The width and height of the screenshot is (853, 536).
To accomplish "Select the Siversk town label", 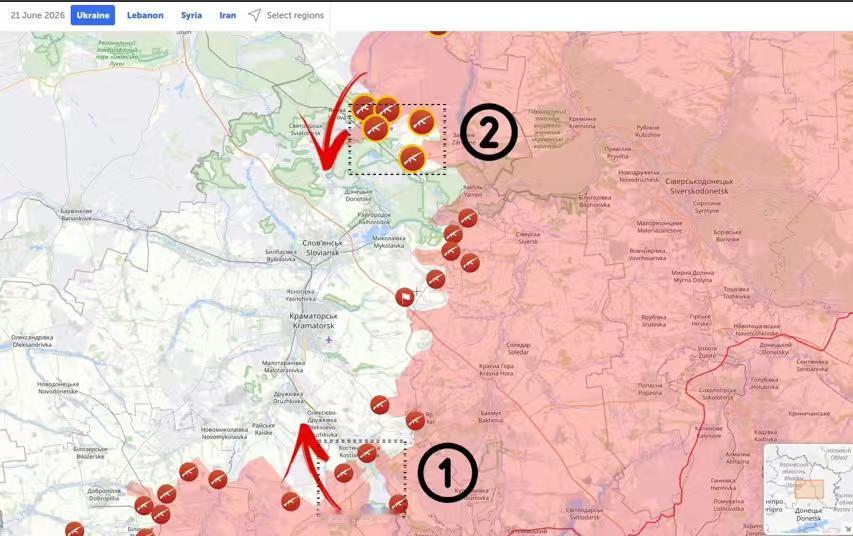I will coord(528,238).
